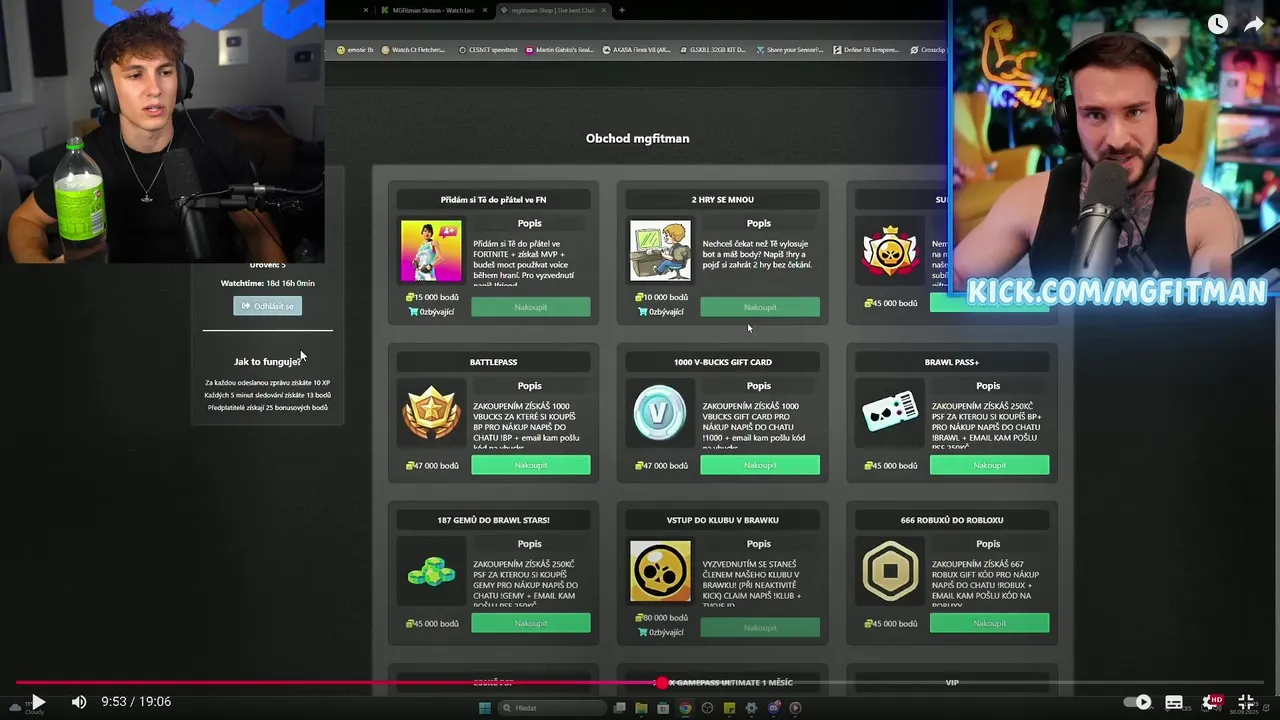
Task: Open the Define R6 Tempere bookmark
Action: tap(866, 49)
